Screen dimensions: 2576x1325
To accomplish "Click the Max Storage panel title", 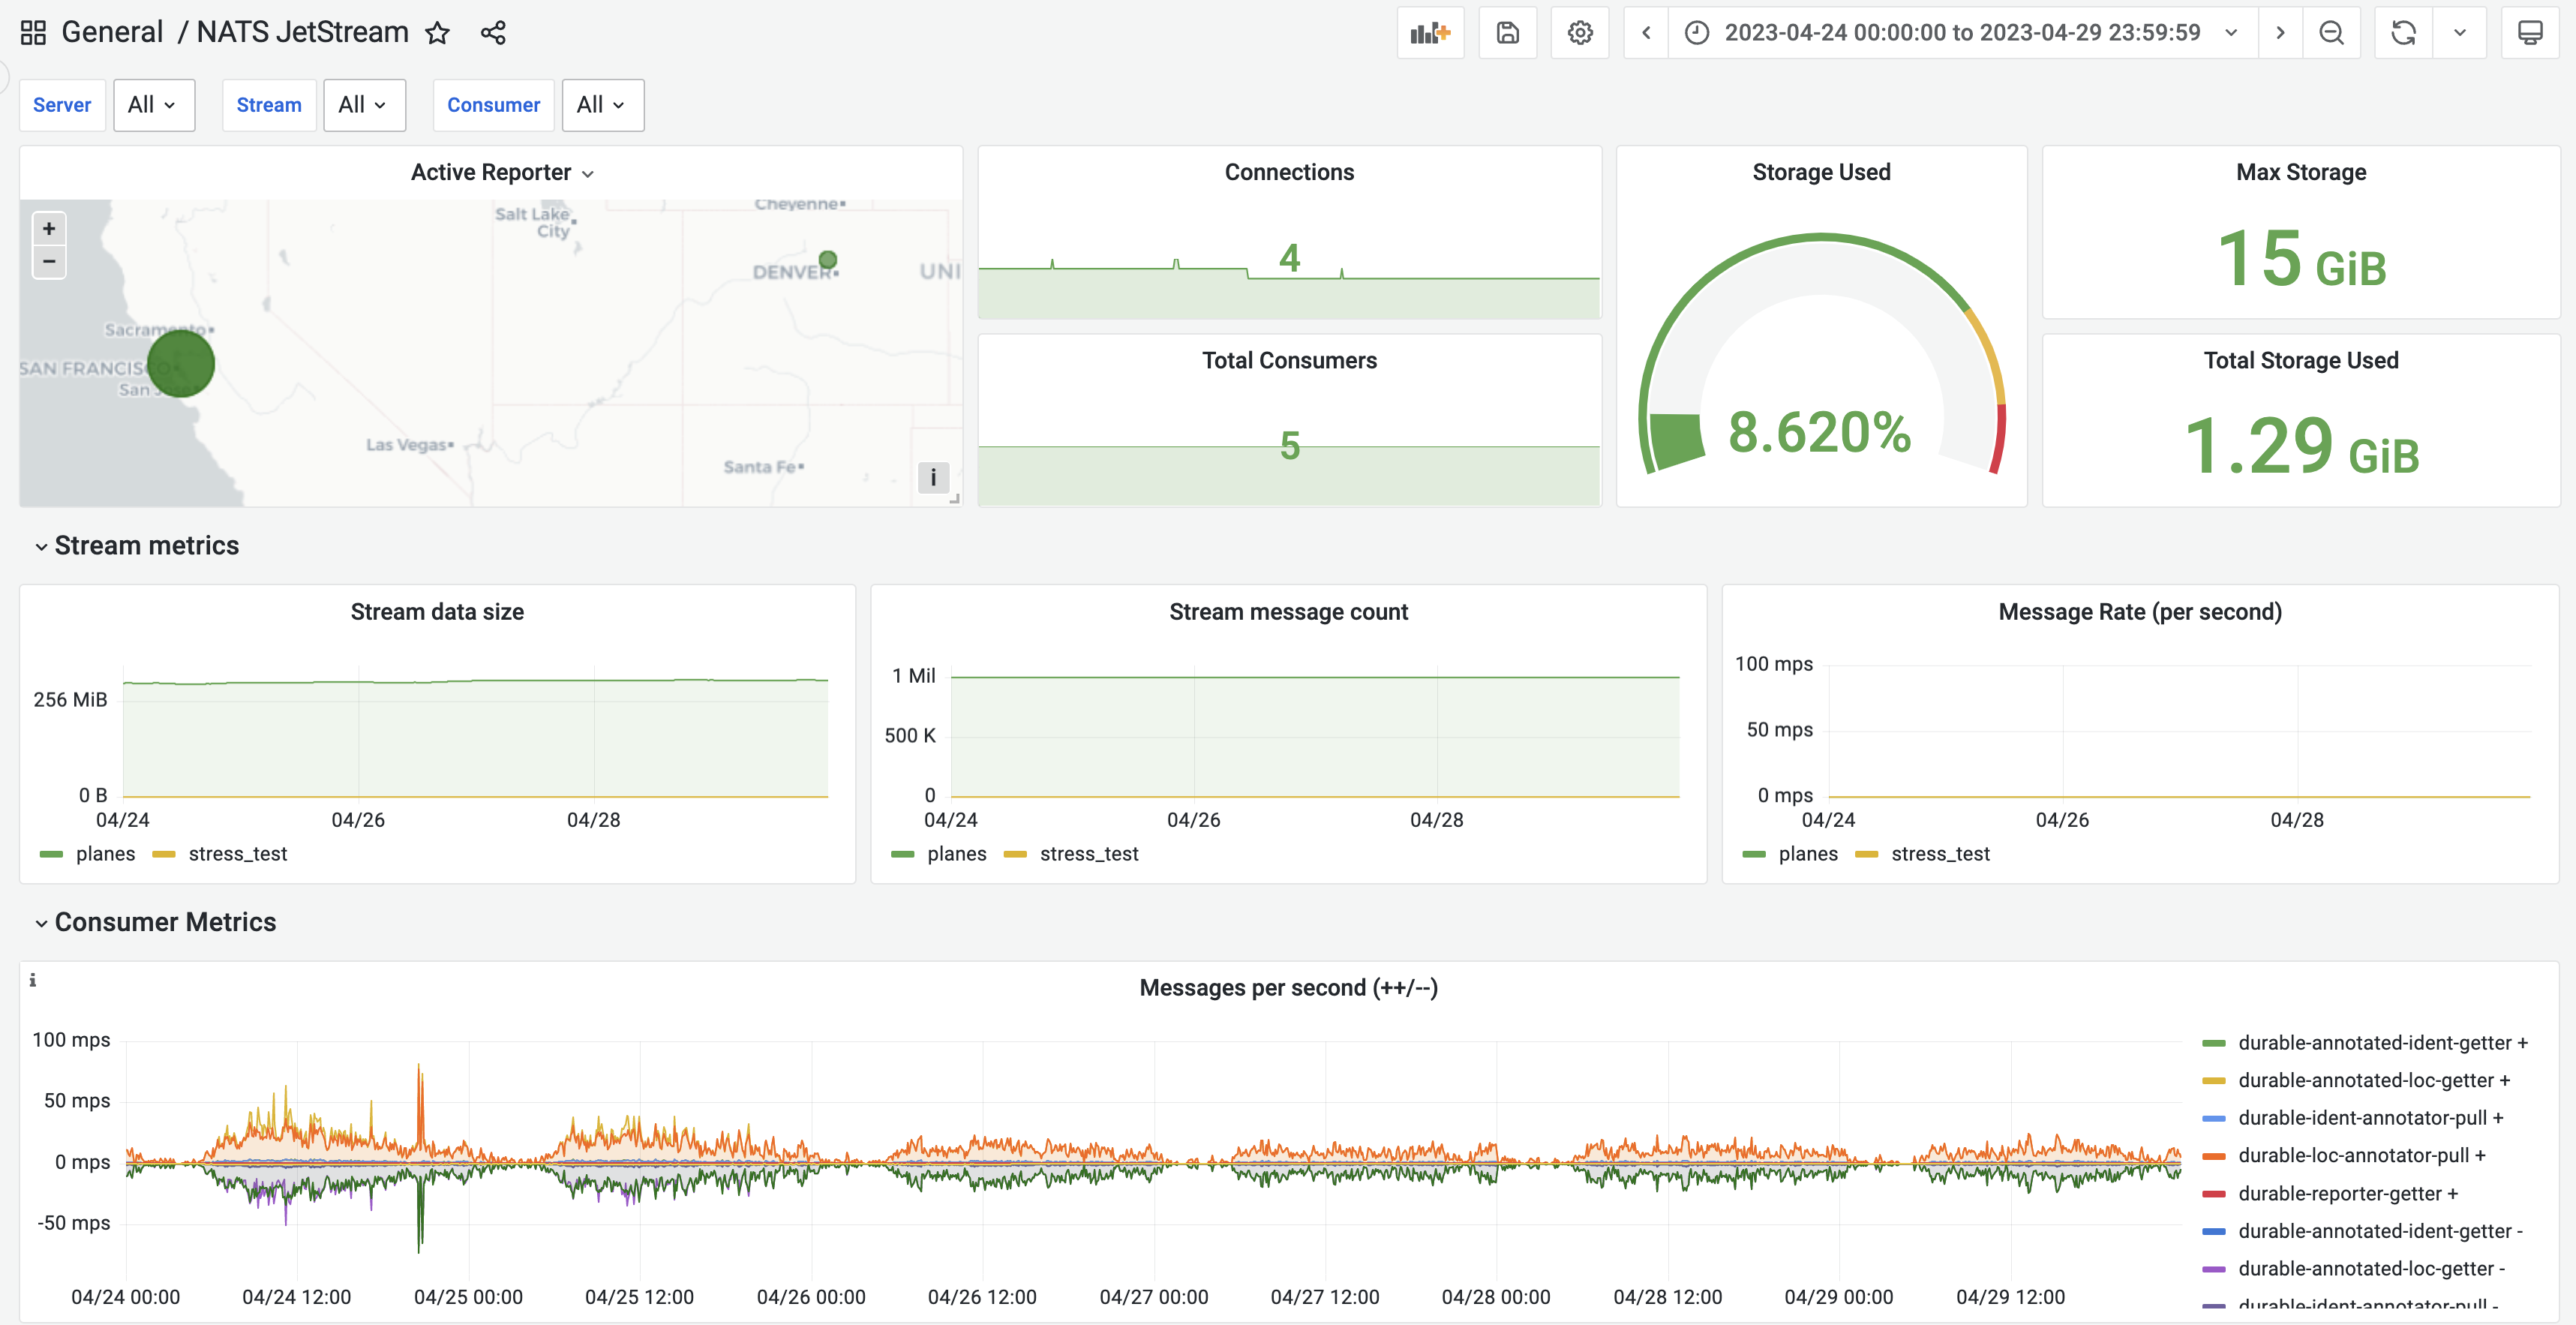I will [x=2300, y=172].
